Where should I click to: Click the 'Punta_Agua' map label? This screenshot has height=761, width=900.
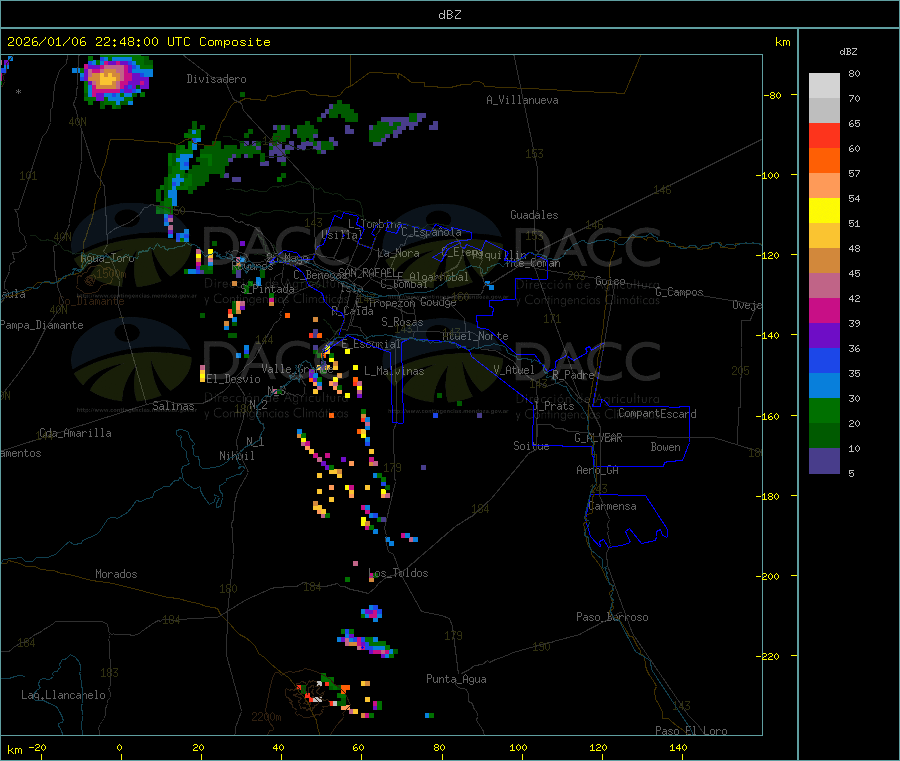(456, 679)
